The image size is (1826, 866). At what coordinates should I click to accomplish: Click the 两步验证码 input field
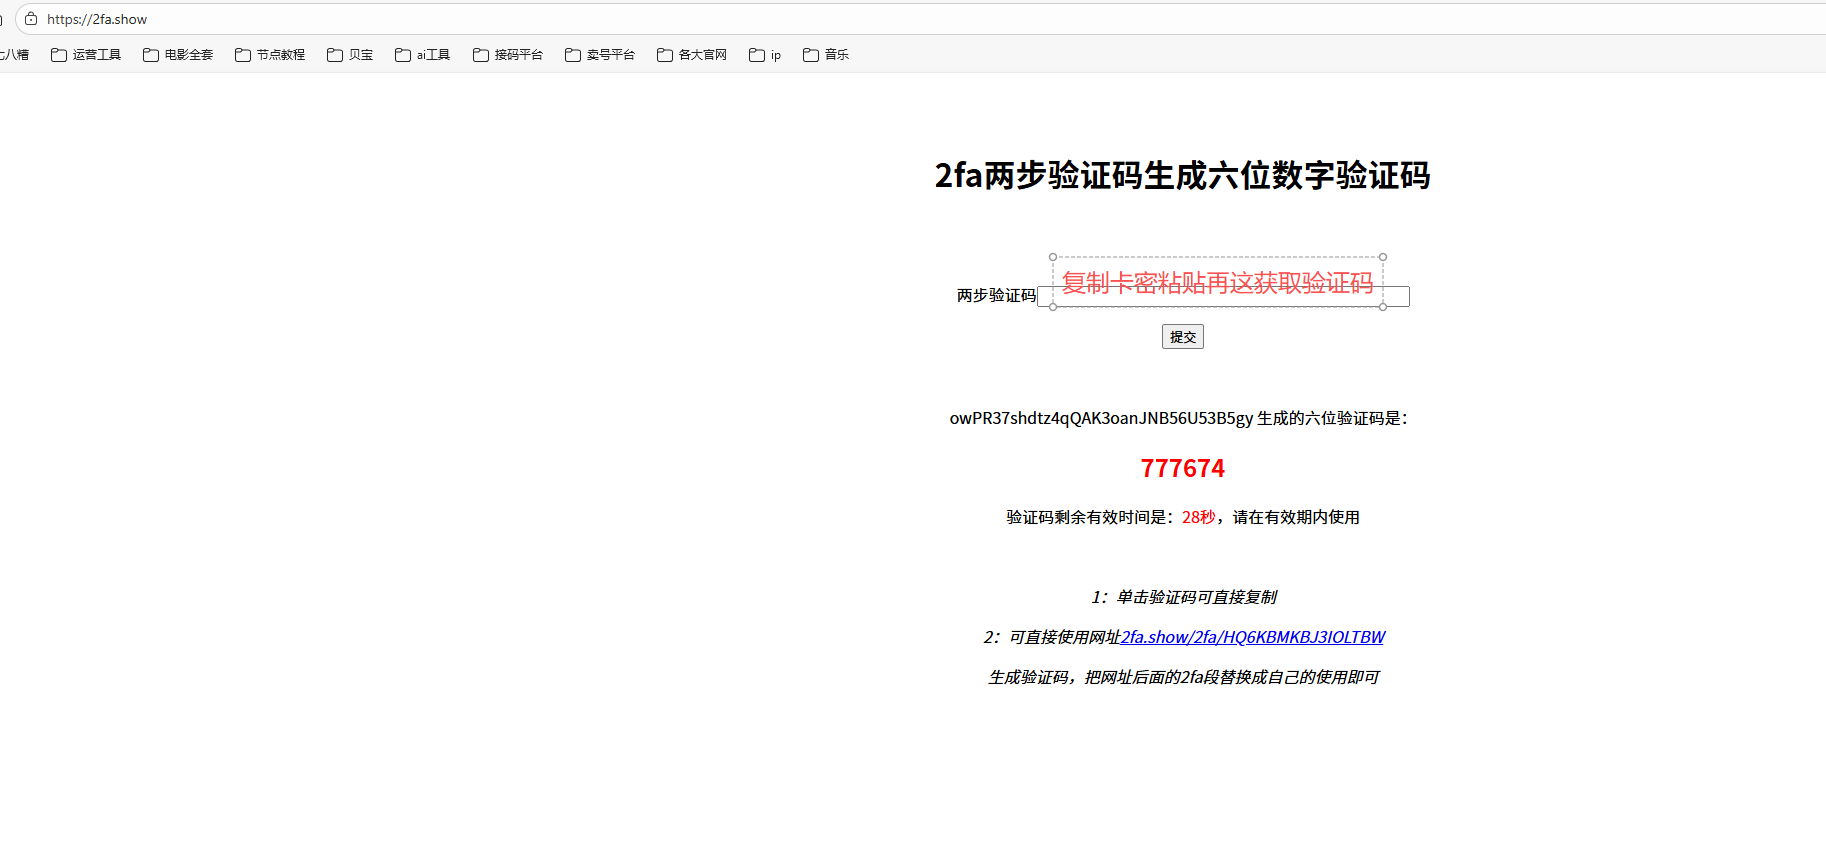tap(1223, 297)
